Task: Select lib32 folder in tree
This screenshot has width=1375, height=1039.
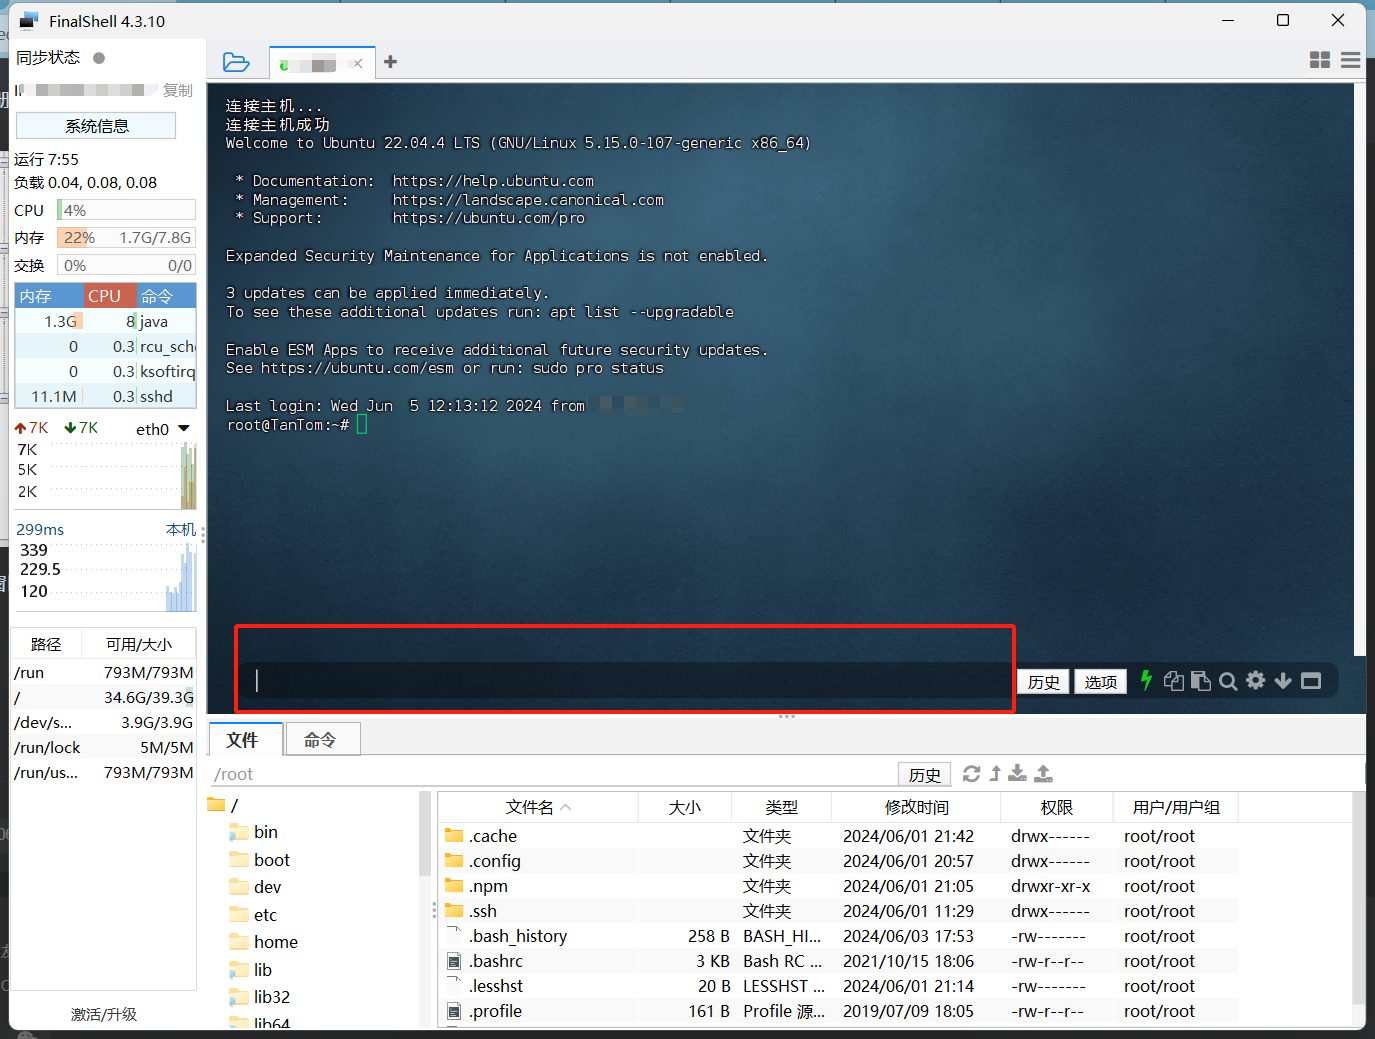Action: (x=260, y=997)
